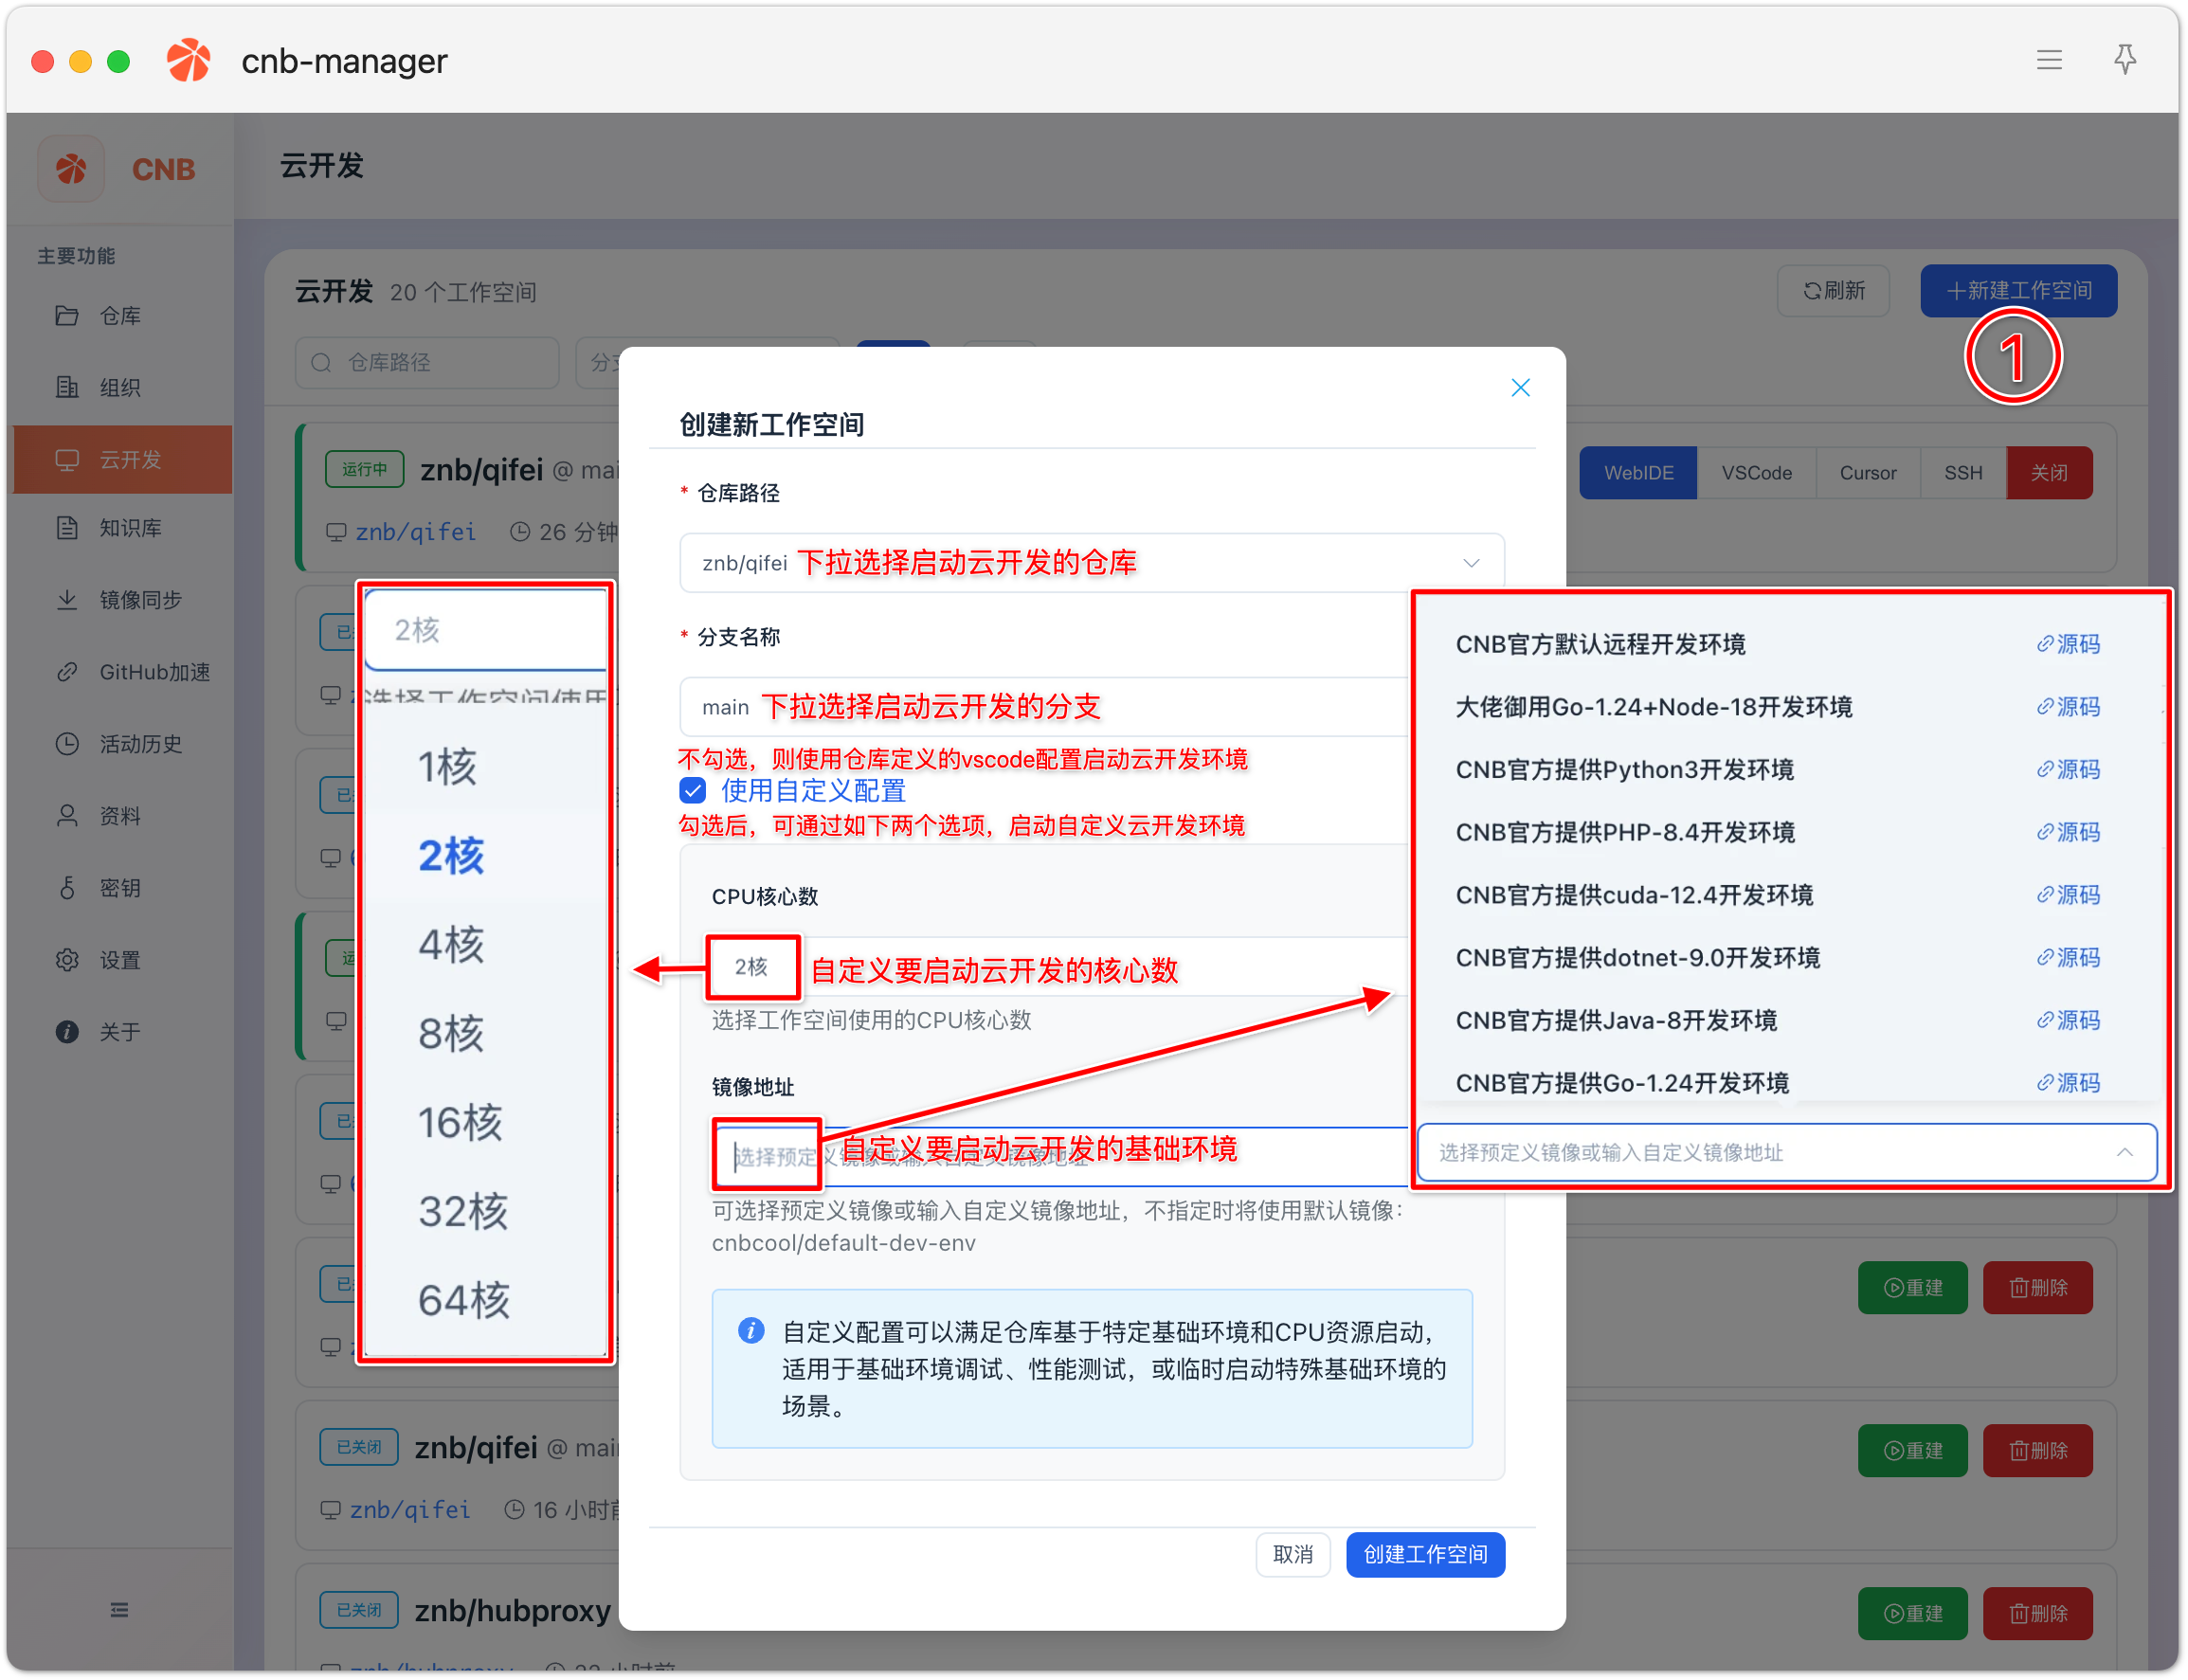Screen dimensions: 2188x1680
Task: Open the 仓库 sidebar item
Action: coord(122,316)
